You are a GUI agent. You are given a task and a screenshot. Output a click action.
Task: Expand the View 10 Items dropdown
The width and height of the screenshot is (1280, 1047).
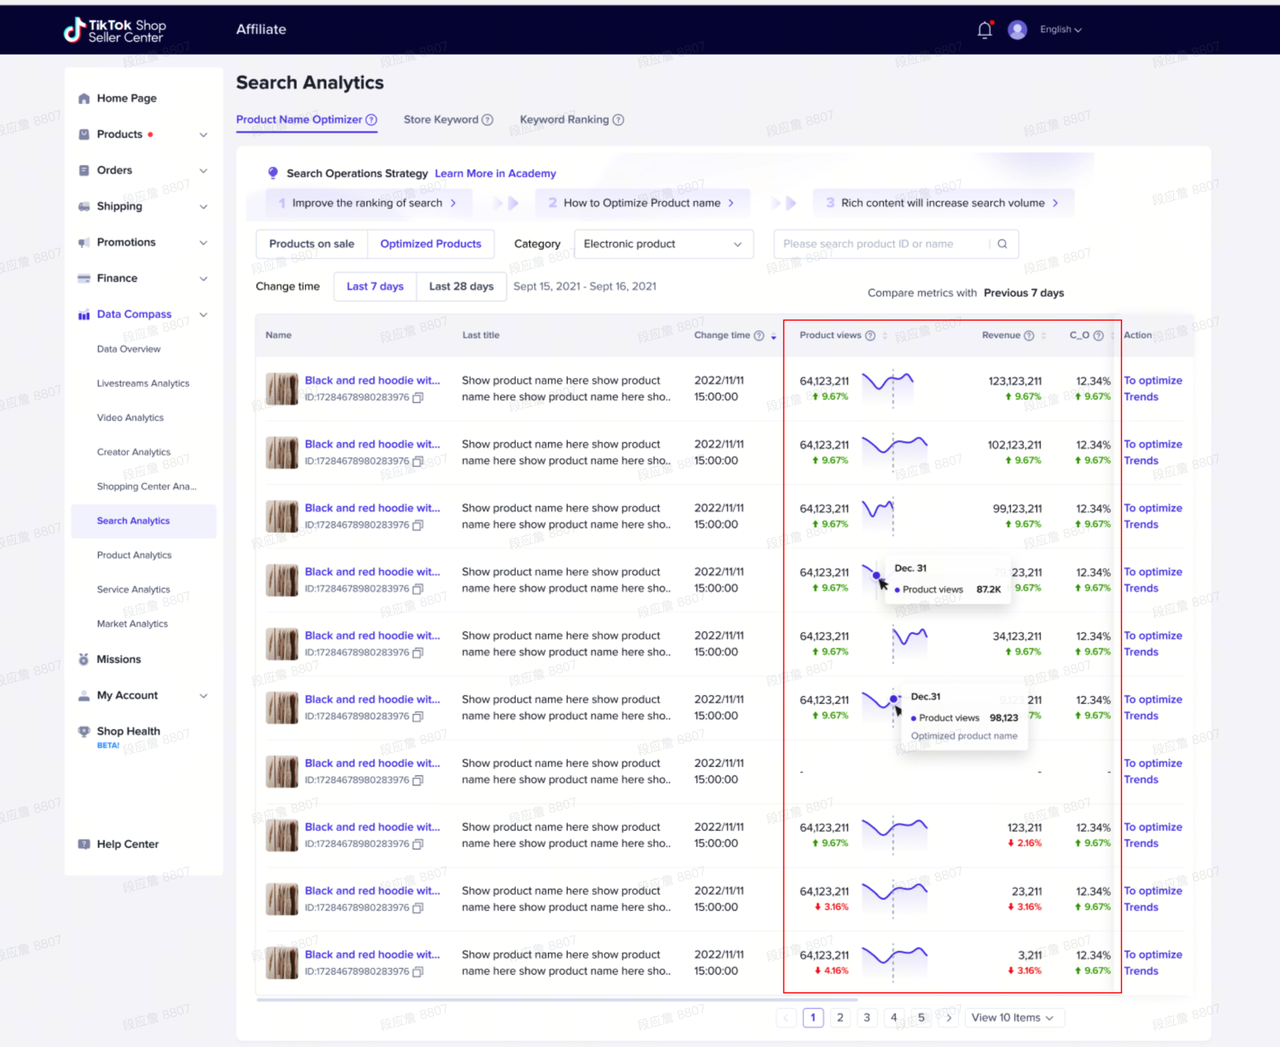point(1013,1018)
